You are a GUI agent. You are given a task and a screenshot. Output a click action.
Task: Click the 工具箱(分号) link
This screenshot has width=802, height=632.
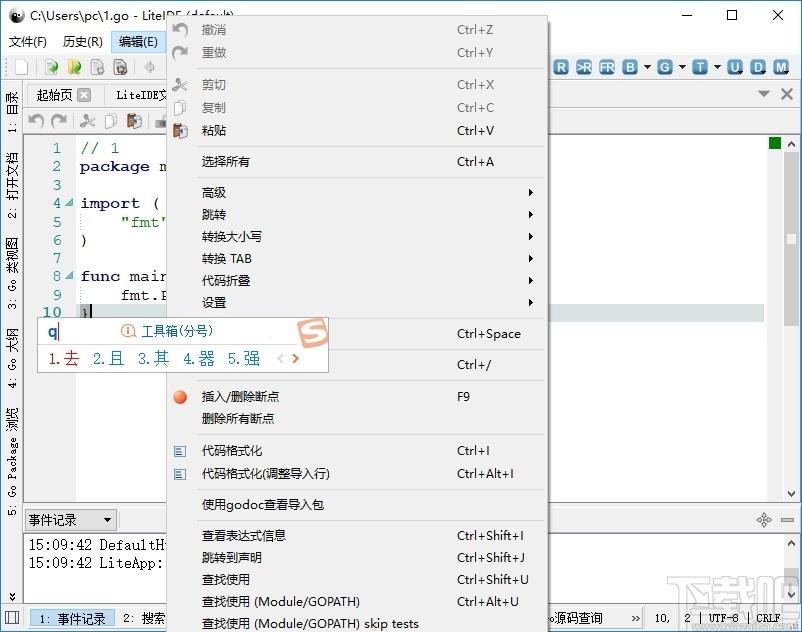point(176,331)
